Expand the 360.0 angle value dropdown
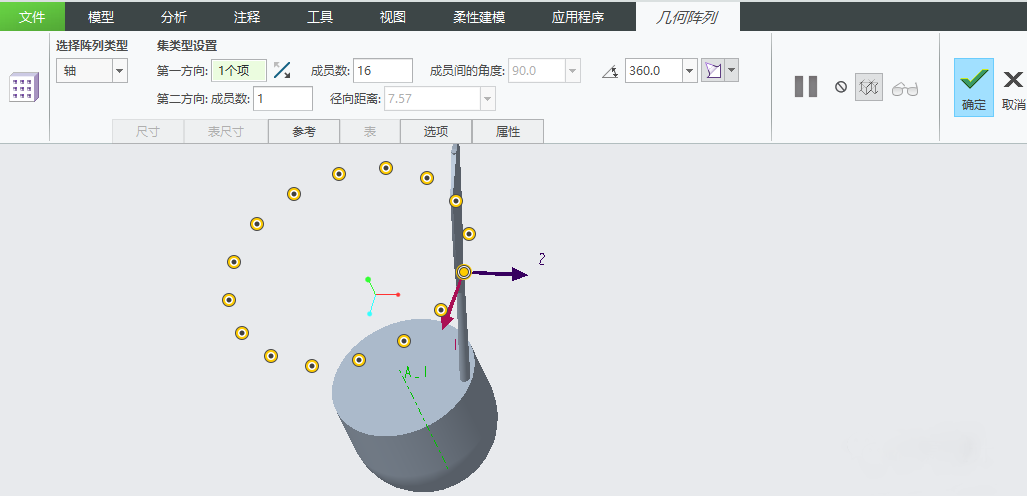The height and width of the screenshot is (496, 1027). pos(689,70)
